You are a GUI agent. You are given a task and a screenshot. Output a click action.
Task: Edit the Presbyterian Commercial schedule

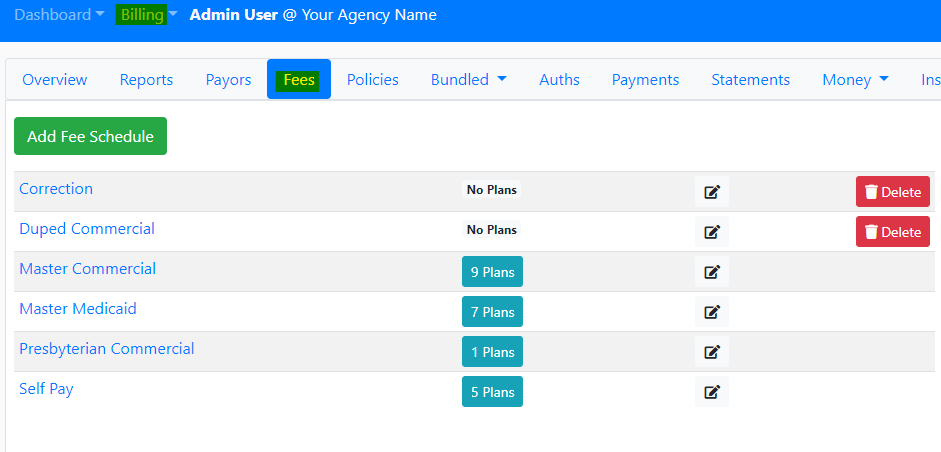coord(712,352)
